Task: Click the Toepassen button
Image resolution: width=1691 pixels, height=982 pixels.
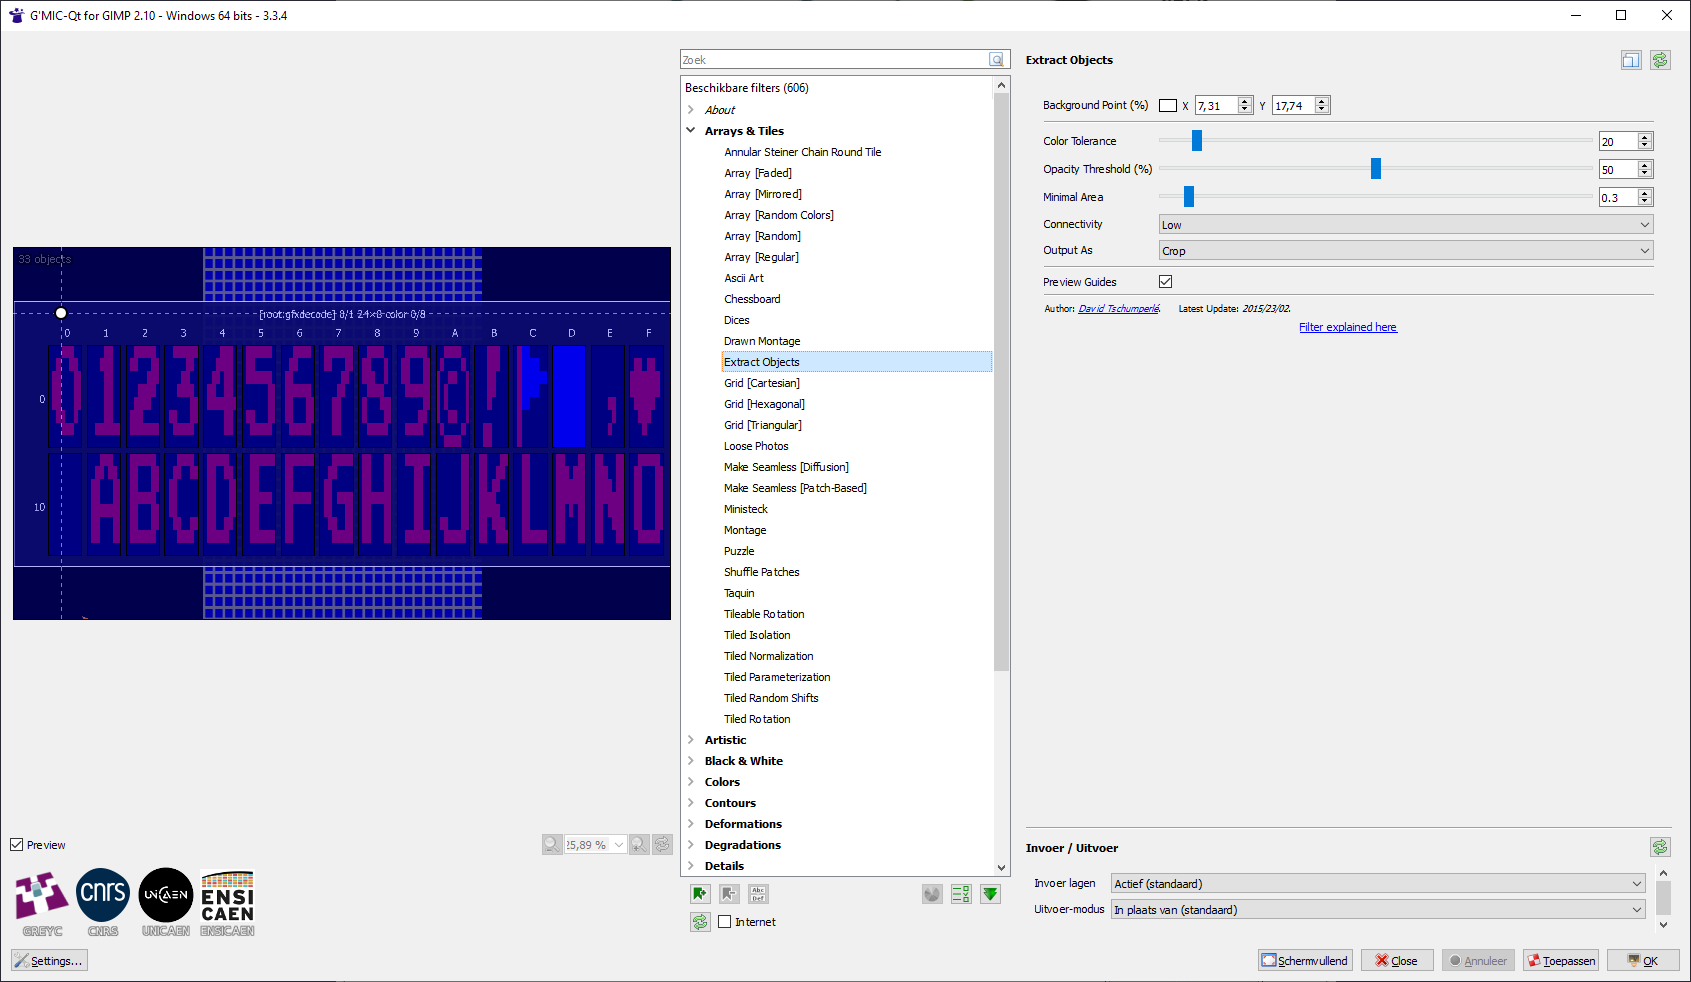Action: pos(1561,961)
